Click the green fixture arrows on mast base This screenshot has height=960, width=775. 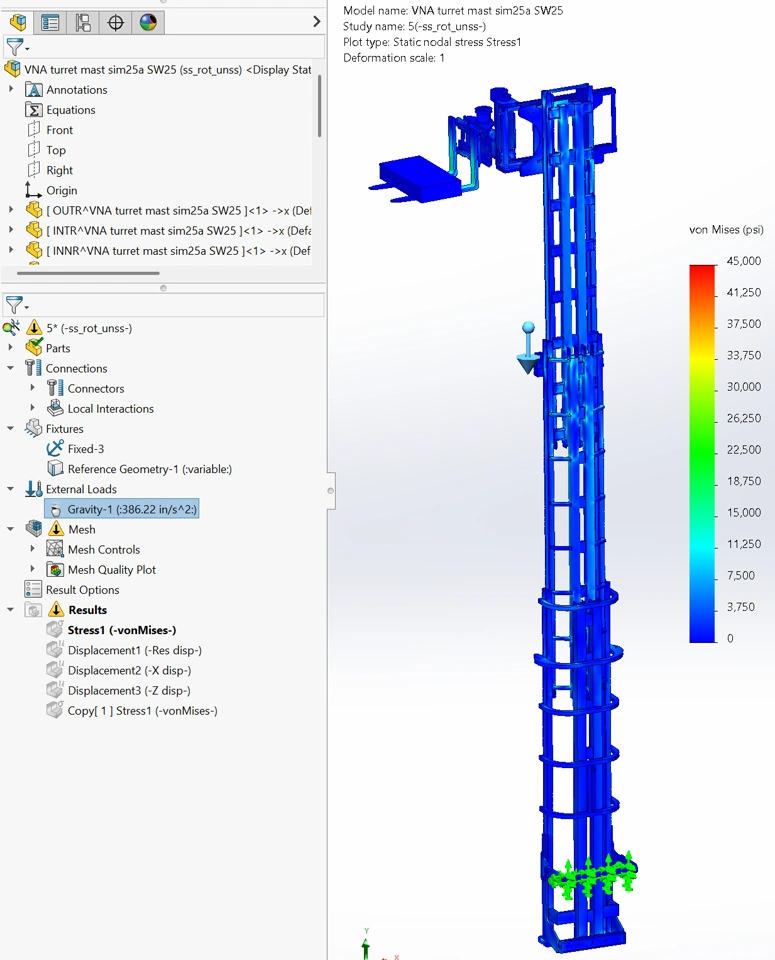592,874
